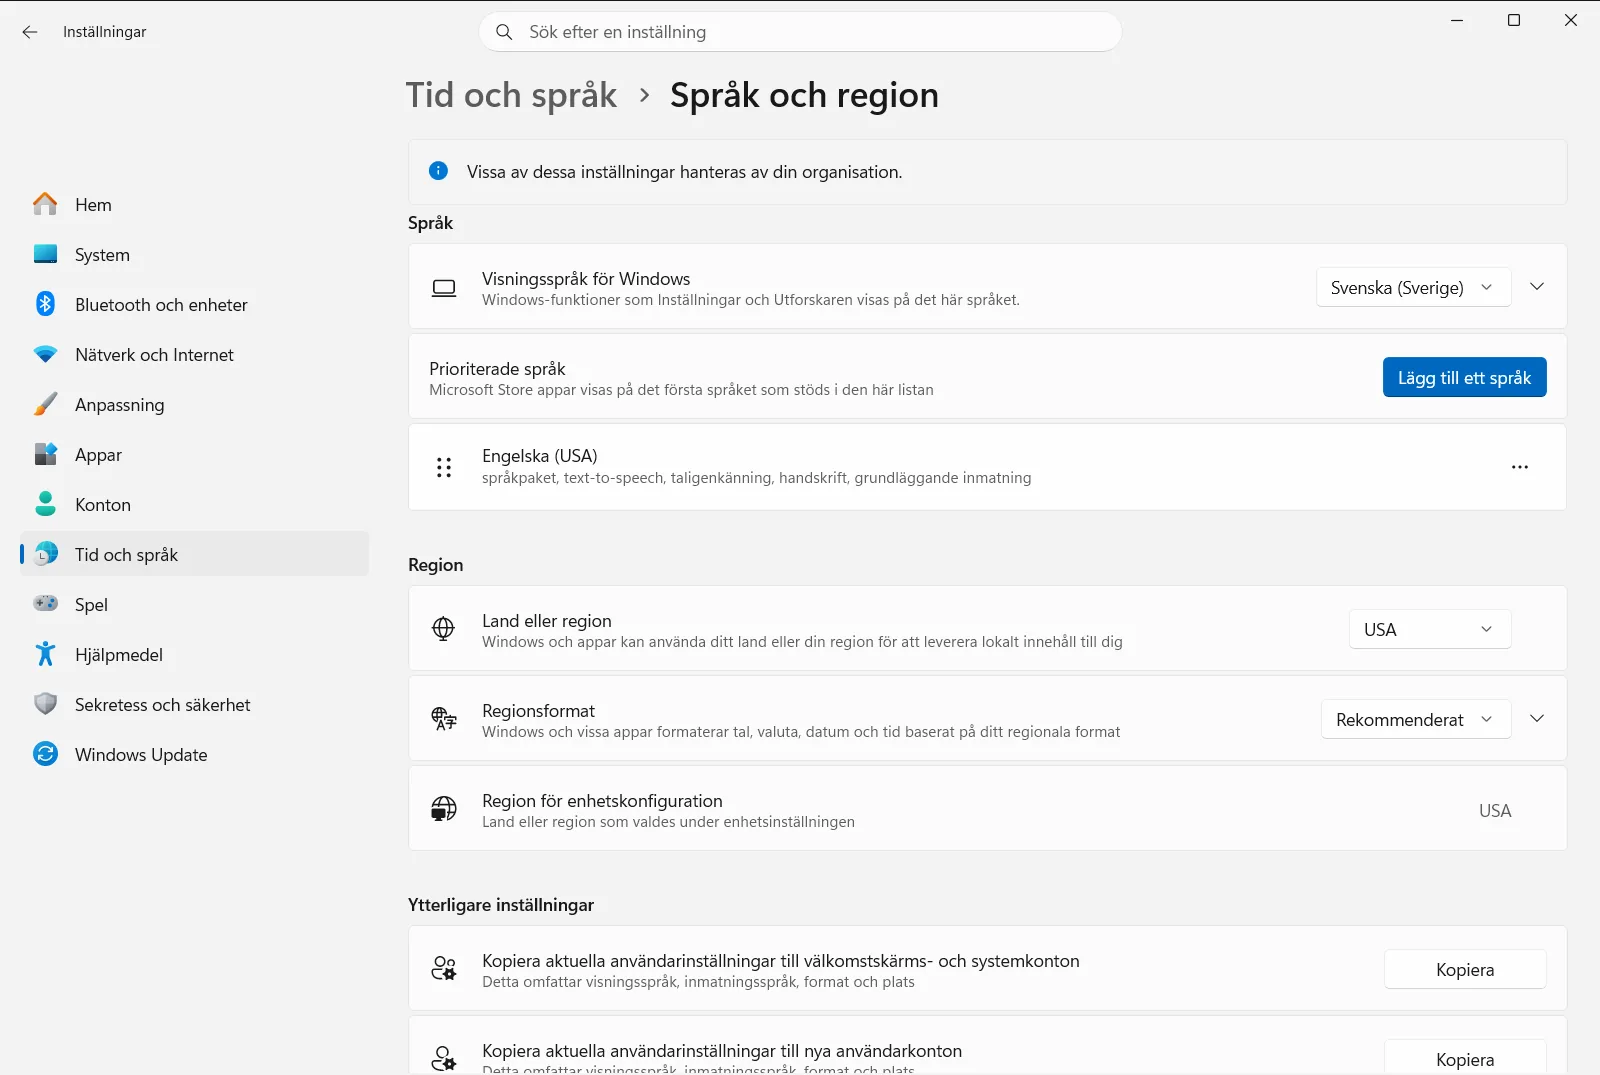Open the Svenska (Sverige) display language dropdown
The image size is (1600, 1075).
(x=1413, y=287)
